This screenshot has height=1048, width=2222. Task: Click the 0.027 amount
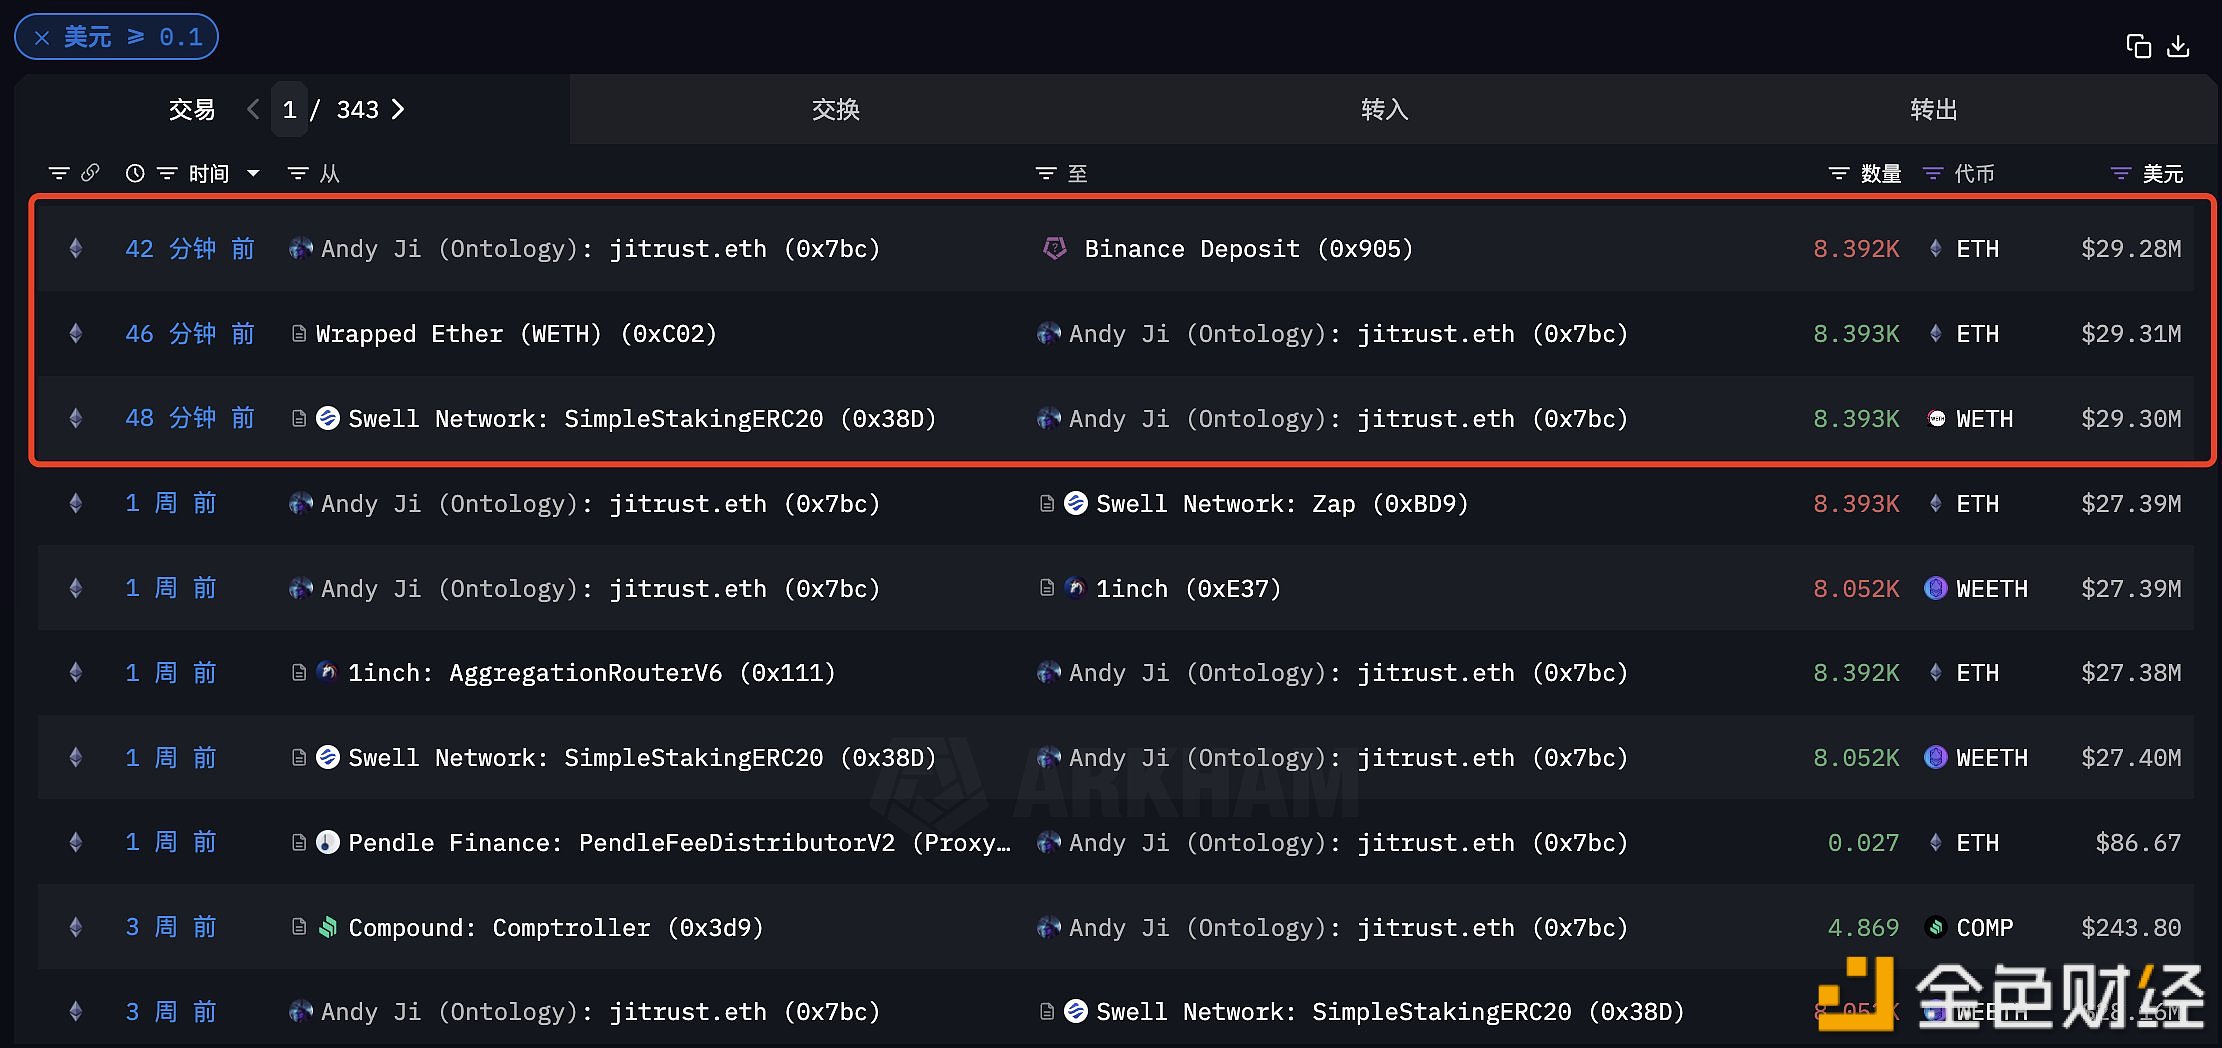[x=1863, y=843]
